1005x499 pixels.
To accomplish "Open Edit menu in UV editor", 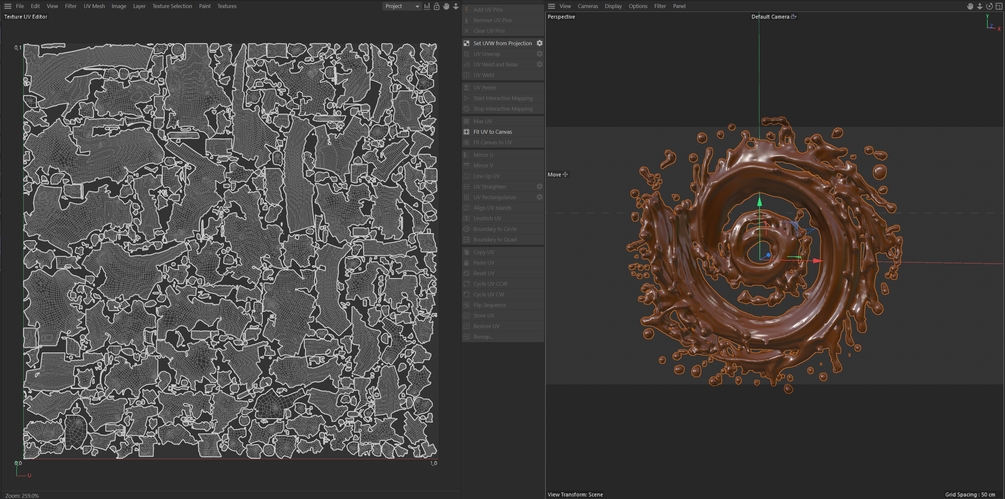I will [x=35, y=6].
